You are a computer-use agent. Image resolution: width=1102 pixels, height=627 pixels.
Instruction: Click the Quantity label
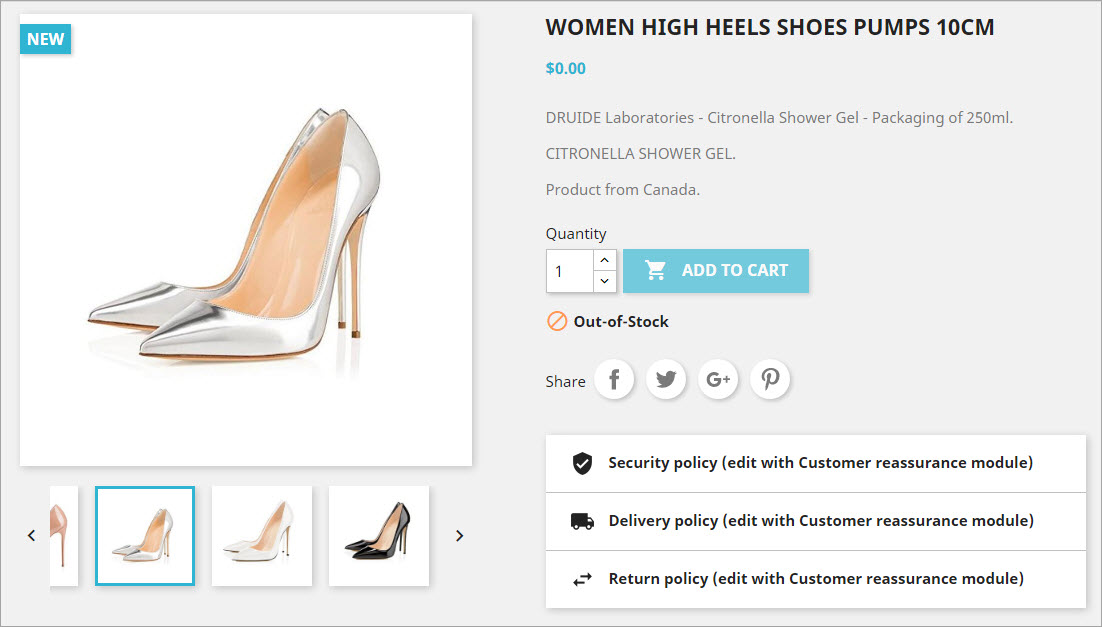click(576, 234)
